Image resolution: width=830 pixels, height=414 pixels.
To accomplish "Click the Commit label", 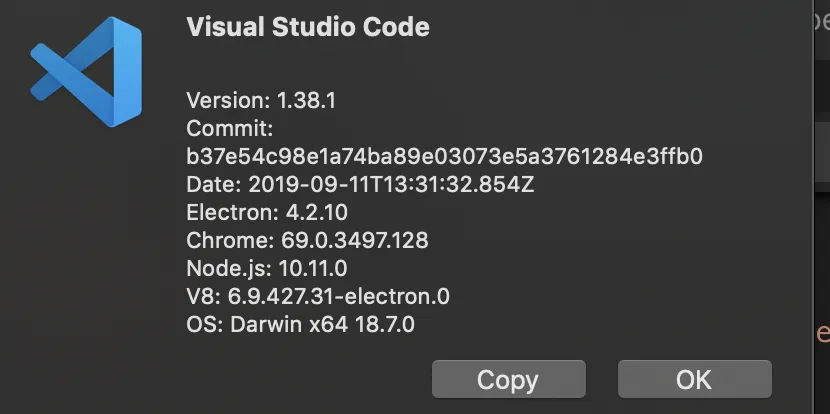I will (229, 128).
